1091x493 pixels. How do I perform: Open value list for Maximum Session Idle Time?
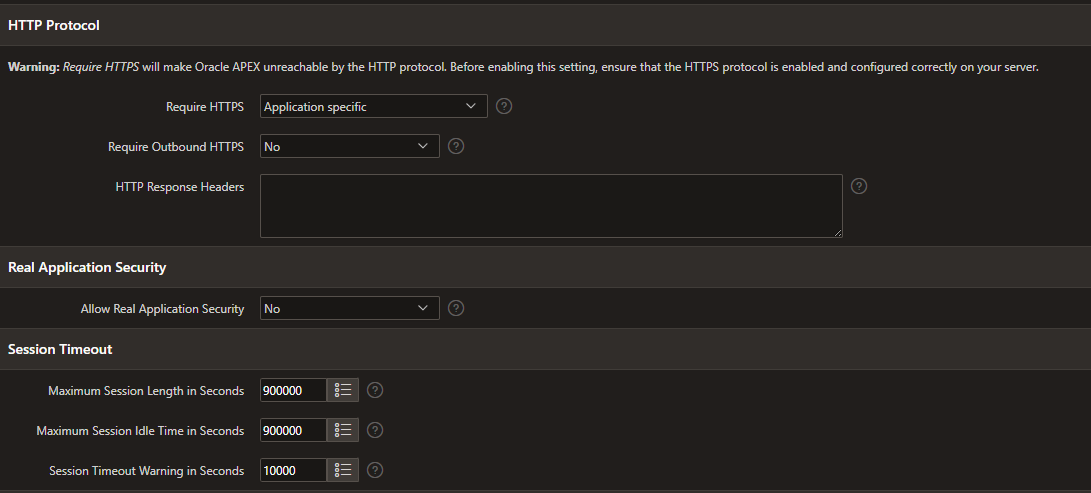pyautogui.click(x=343, y=430)
